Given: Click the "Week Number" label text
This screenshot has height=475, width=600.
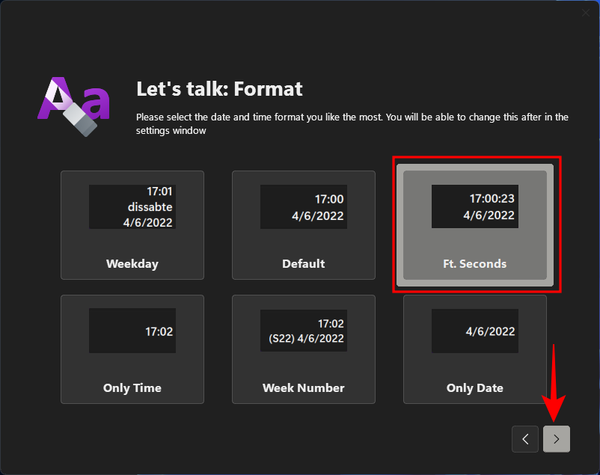Looking at the screenshot, I should click(304, 388).
